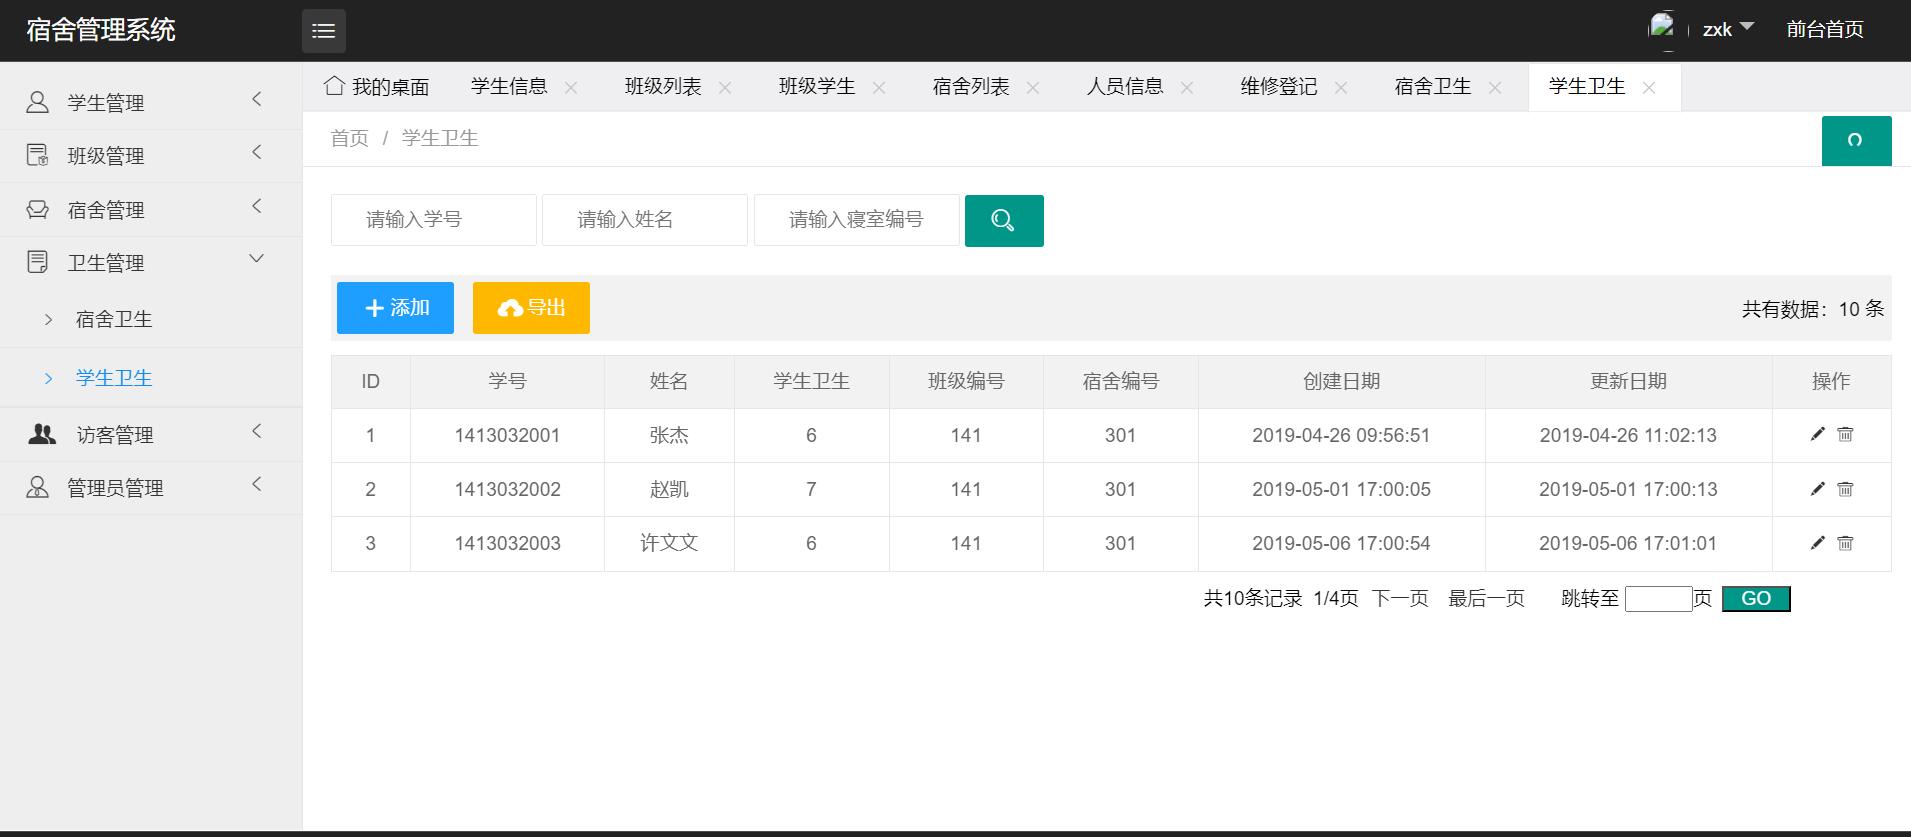1911x837 pixels.
Task: Close the 宿舍列表 tab
Action: [x=1033, y=88]
